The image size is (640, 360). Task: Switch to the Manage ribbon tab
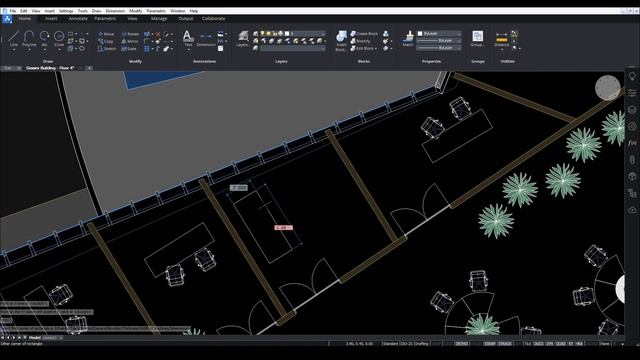[x=159, y=19]
